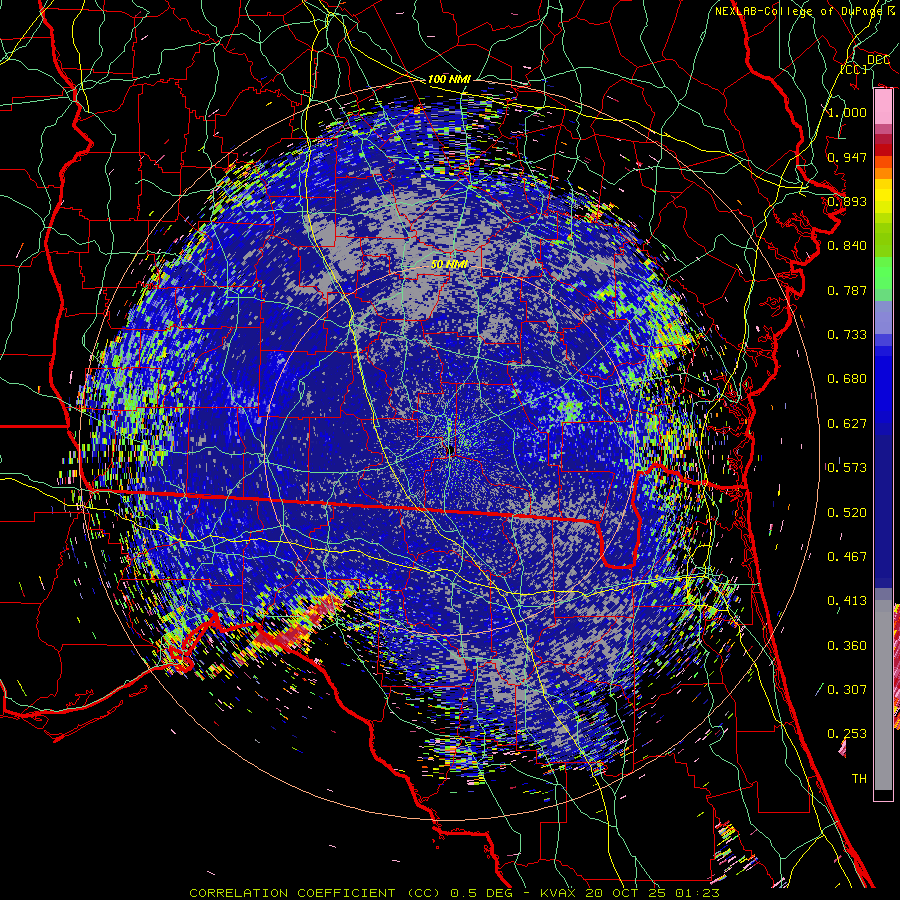
Task: Click the 0.787 value on the color scale
Action: [847, 290]
